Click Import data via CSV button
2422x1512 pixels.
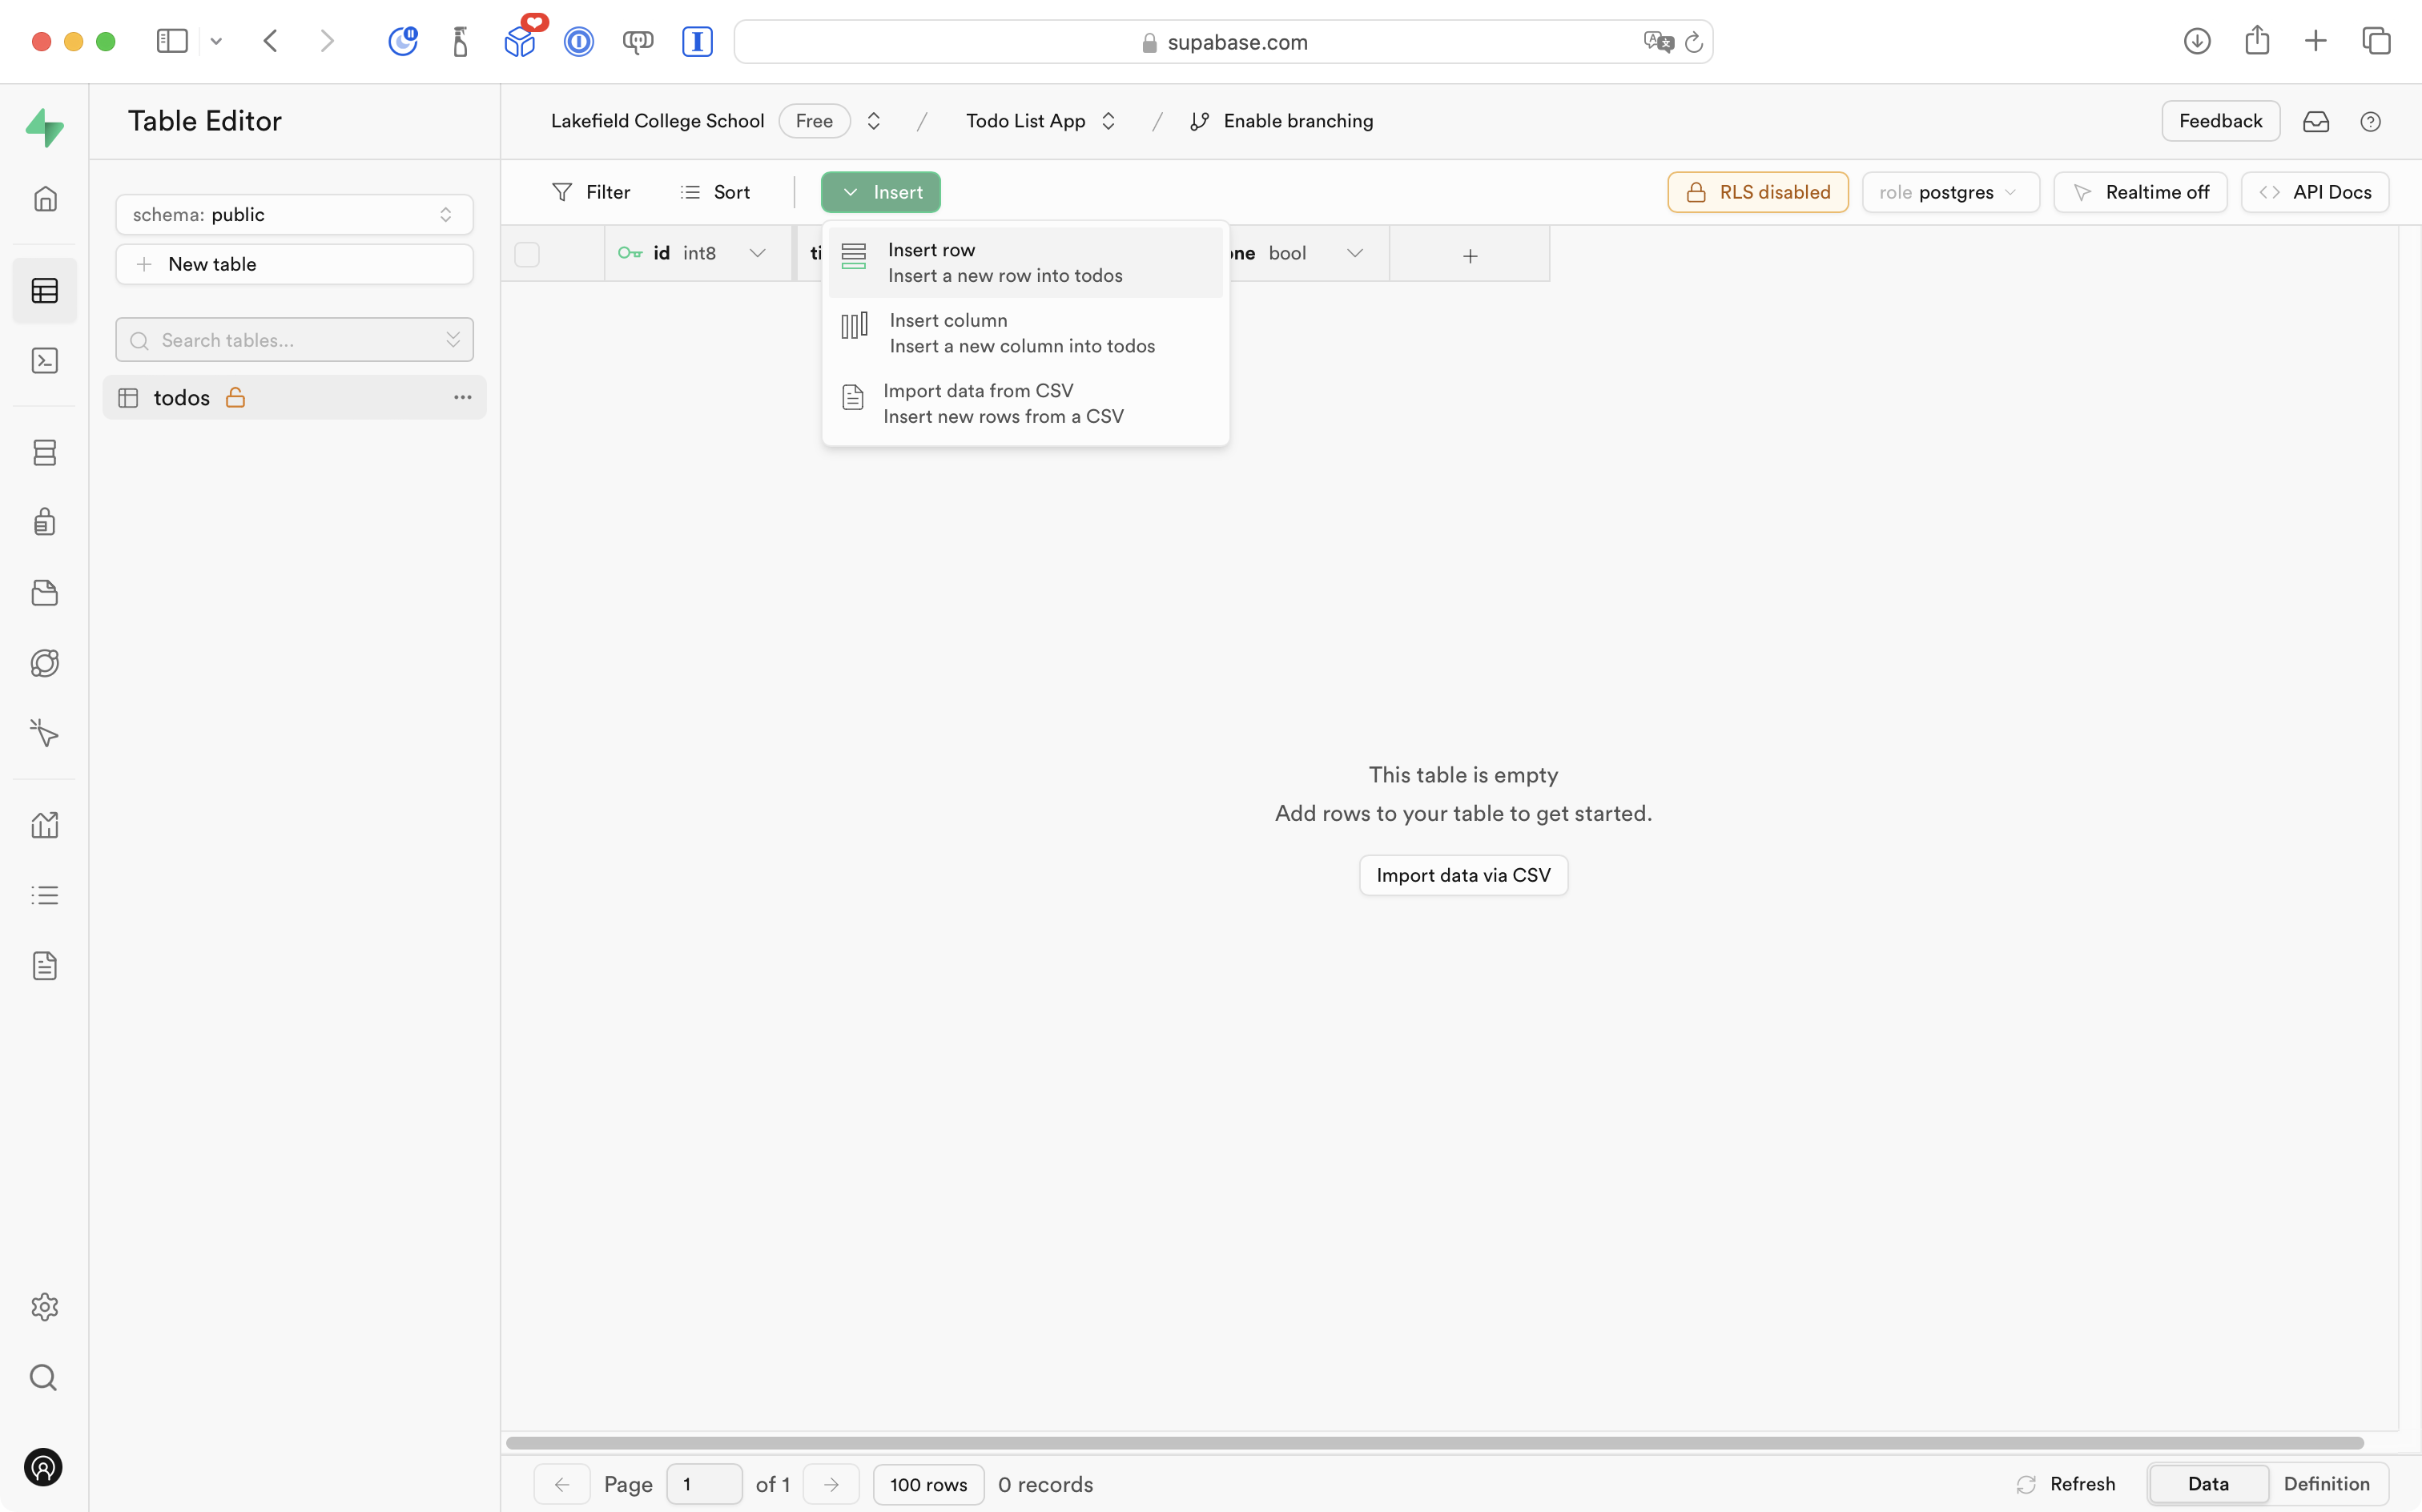click(1462, 875)
